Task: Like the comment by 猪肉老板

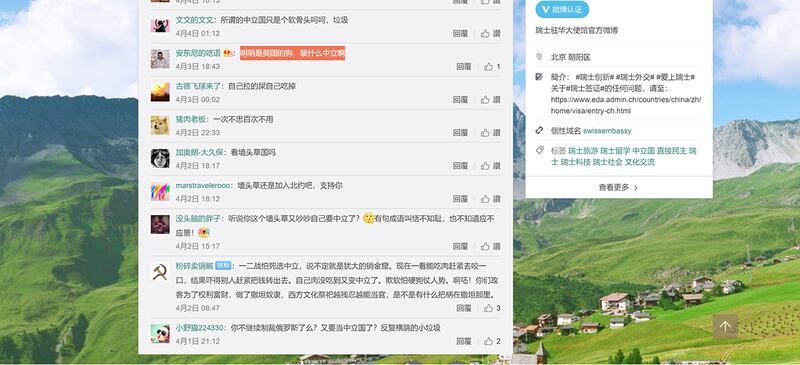Action: coord(490,133)
